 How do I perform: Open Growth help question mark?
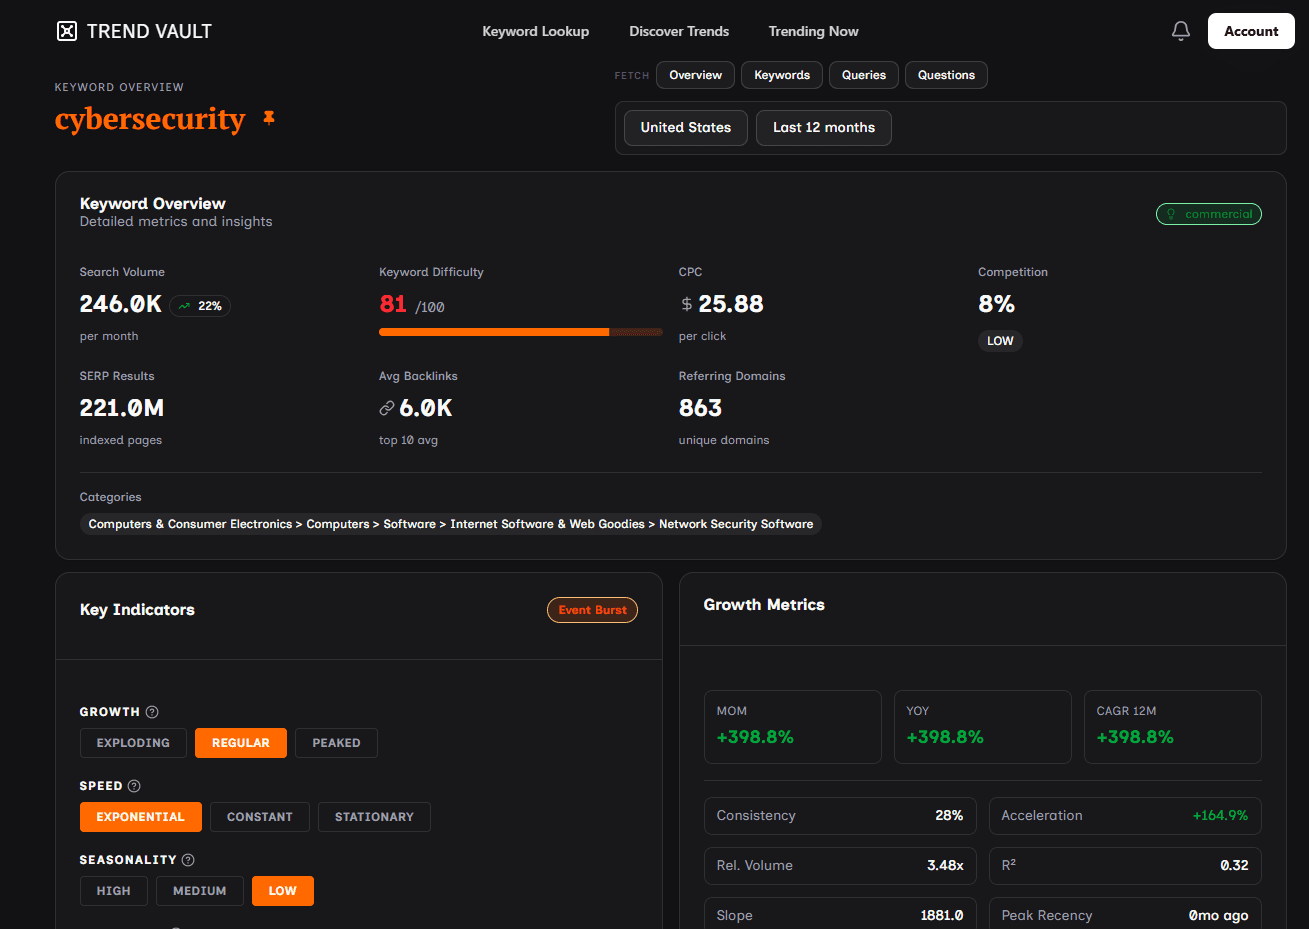[x=152, y=712]
